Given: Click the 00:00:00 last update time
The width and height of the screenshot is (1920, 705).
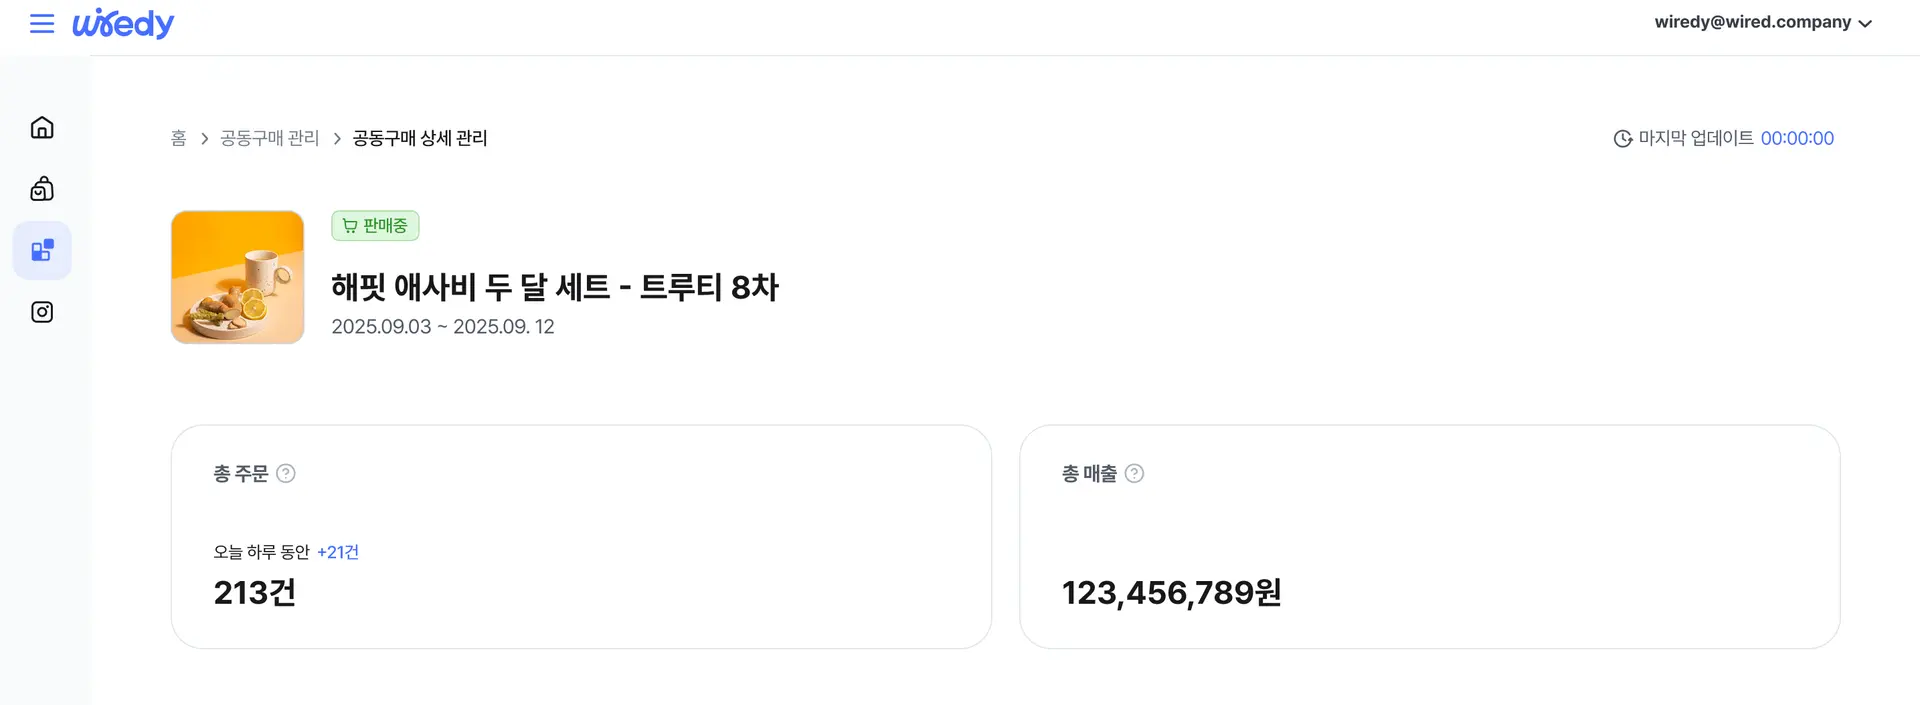Looking at the screenshot, I should pos(1797,139).
